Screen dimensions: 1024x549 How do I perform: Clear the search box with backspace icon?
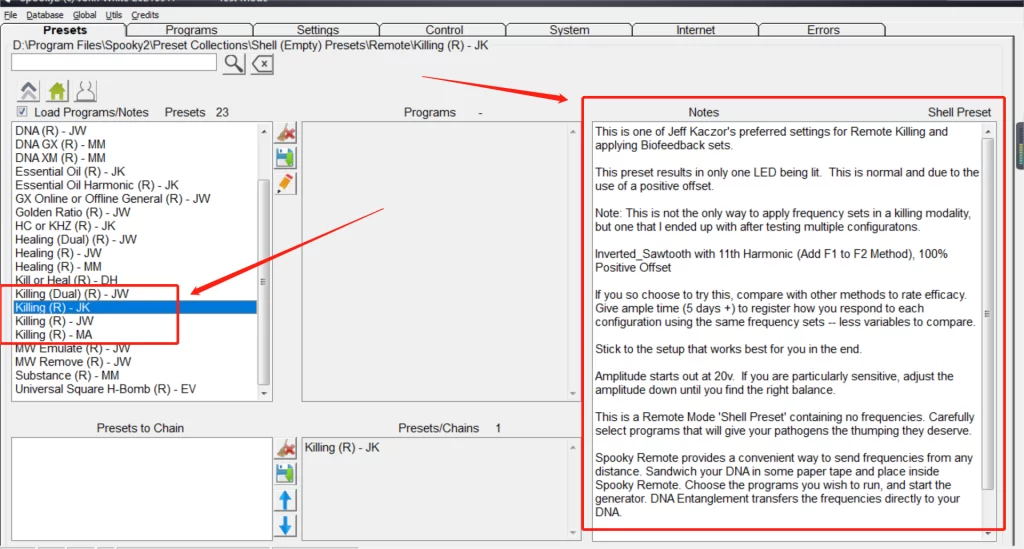261,64
